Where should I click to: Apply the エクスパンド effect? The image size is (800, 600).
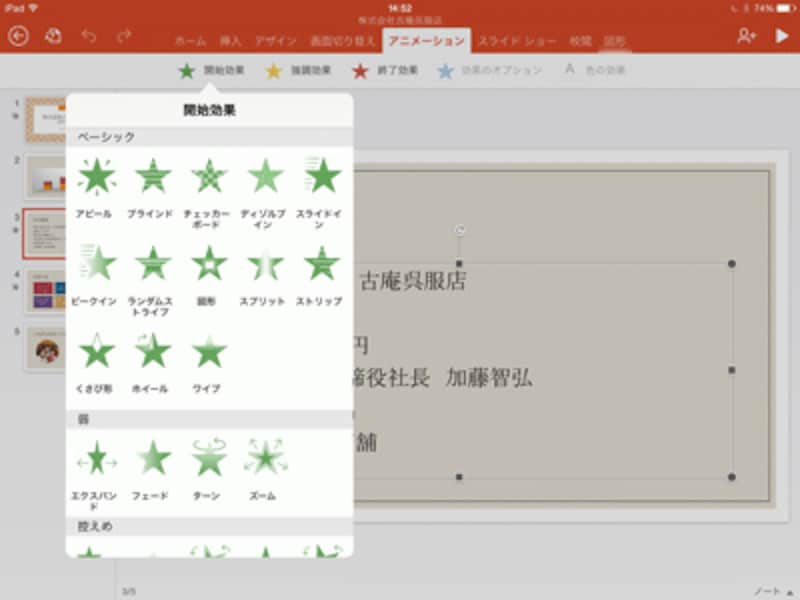pyautogui.click(x=95, y=474)
